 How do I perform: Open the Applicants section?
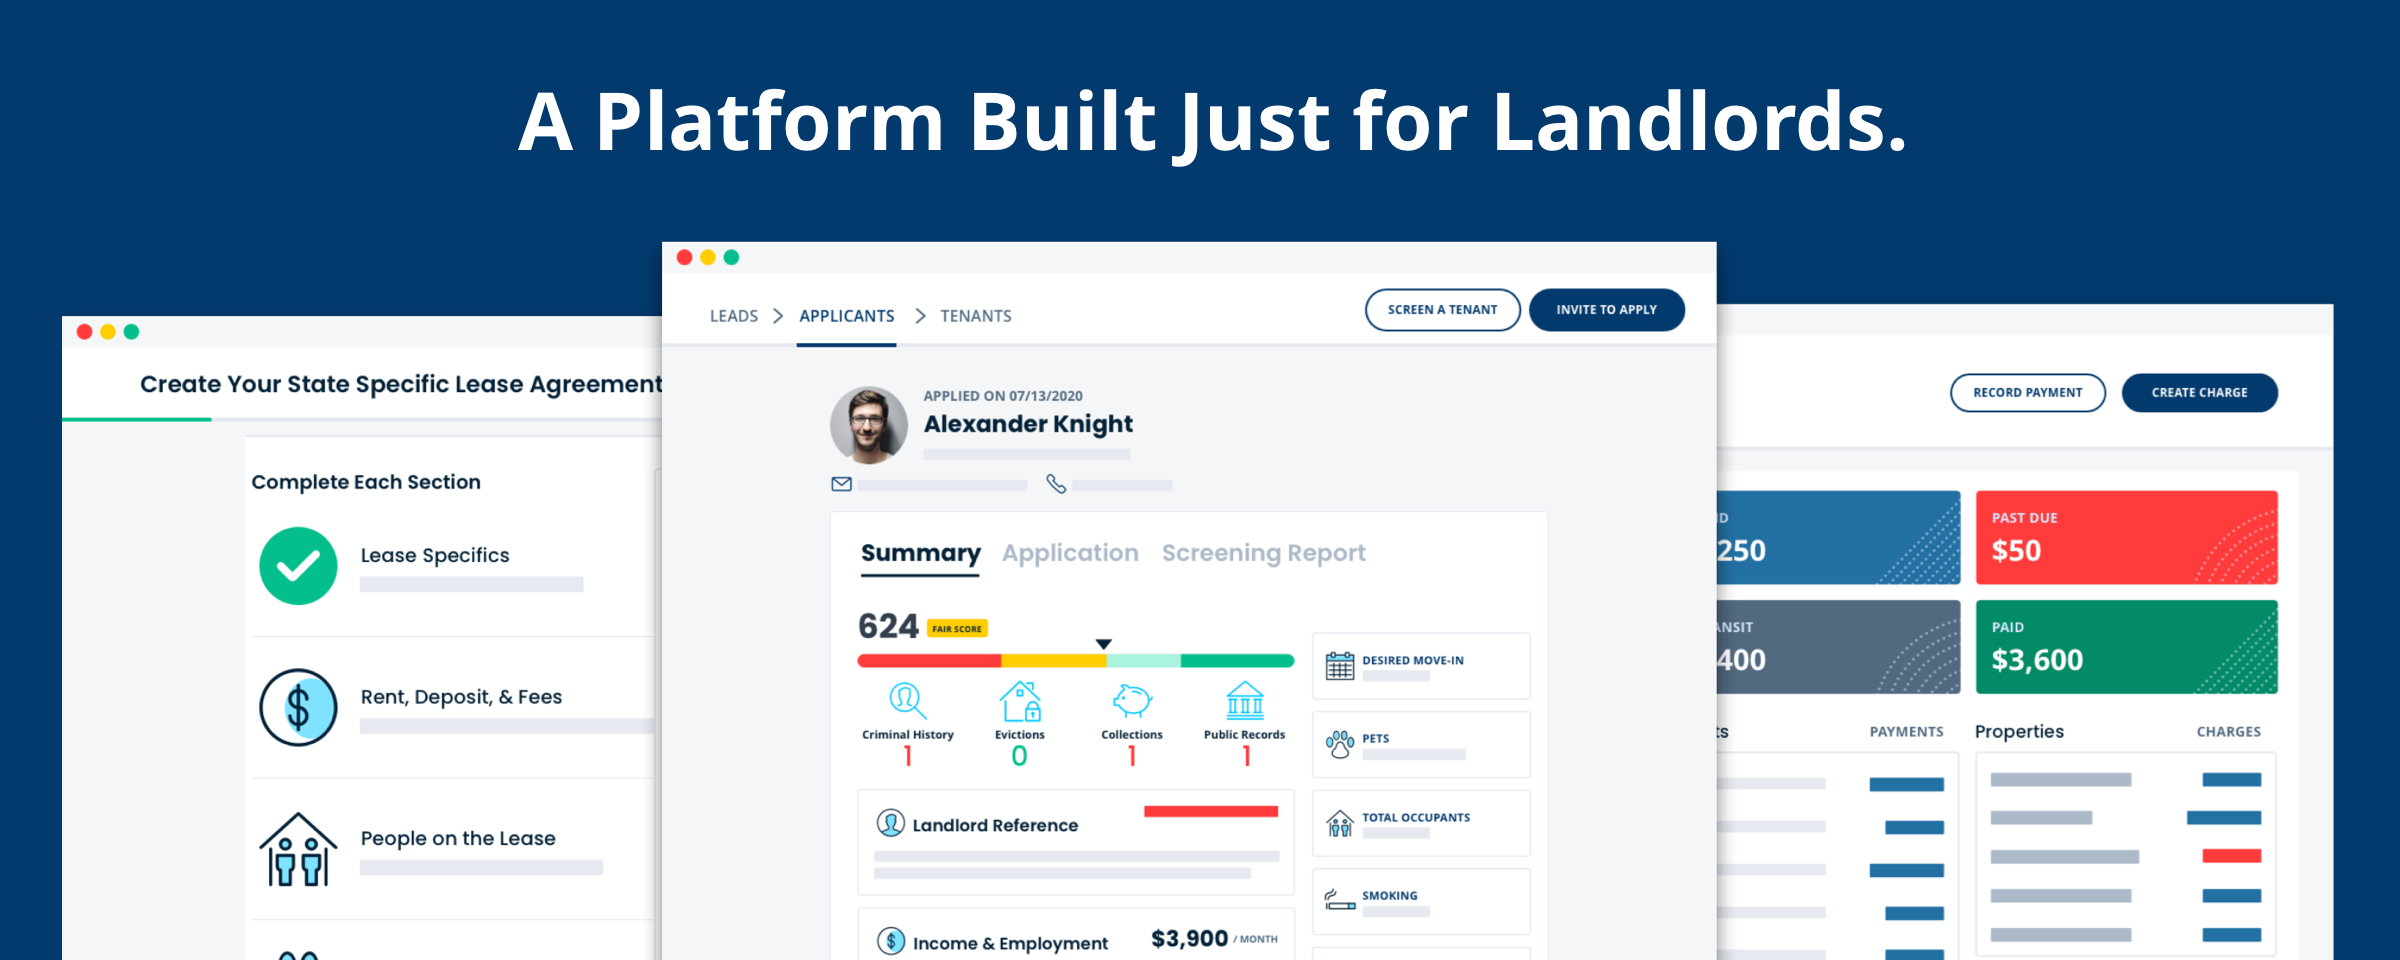pos(846,315)
